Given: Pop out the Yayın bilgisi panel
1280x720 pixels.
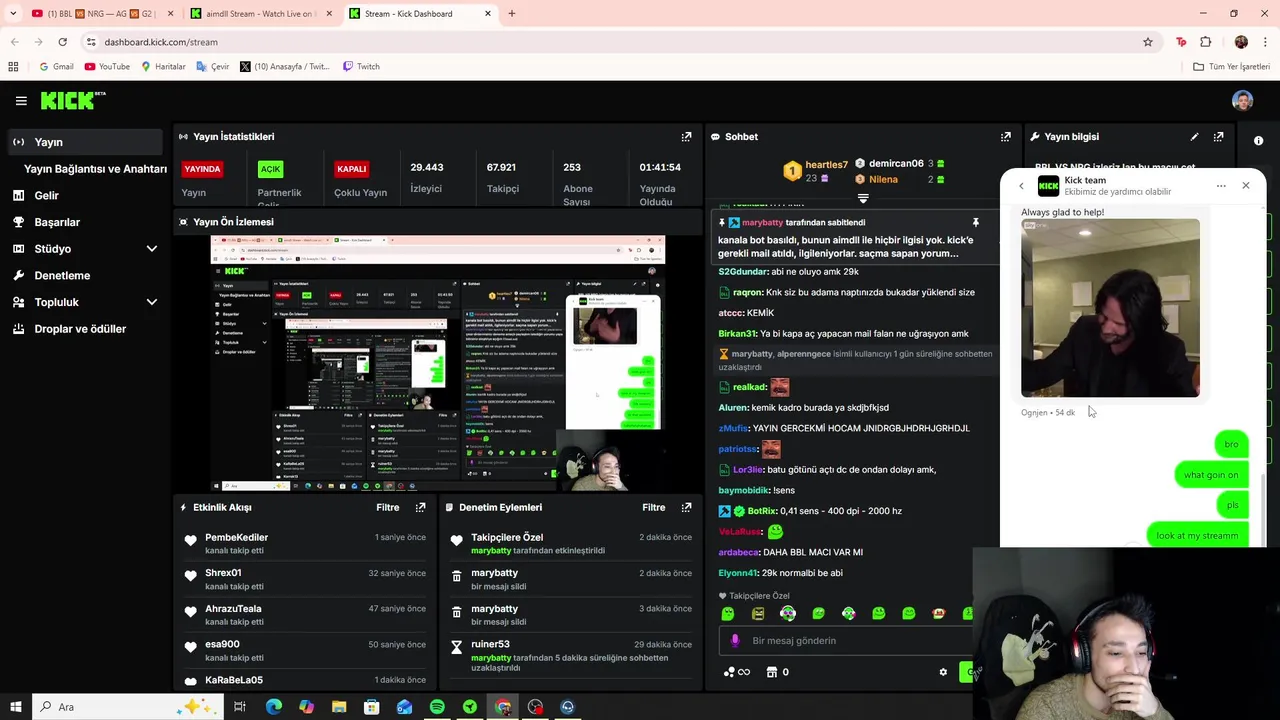Looking at the screenshot, I should pos(1218,137).
